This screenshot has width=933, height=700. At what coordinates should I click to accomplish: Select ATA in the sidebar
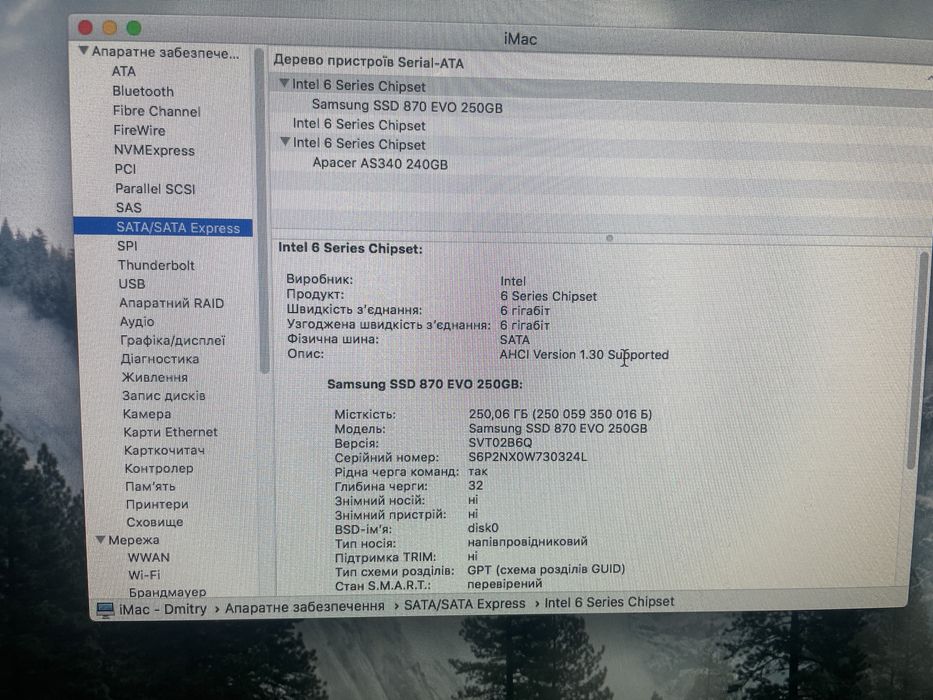(124, 71)
